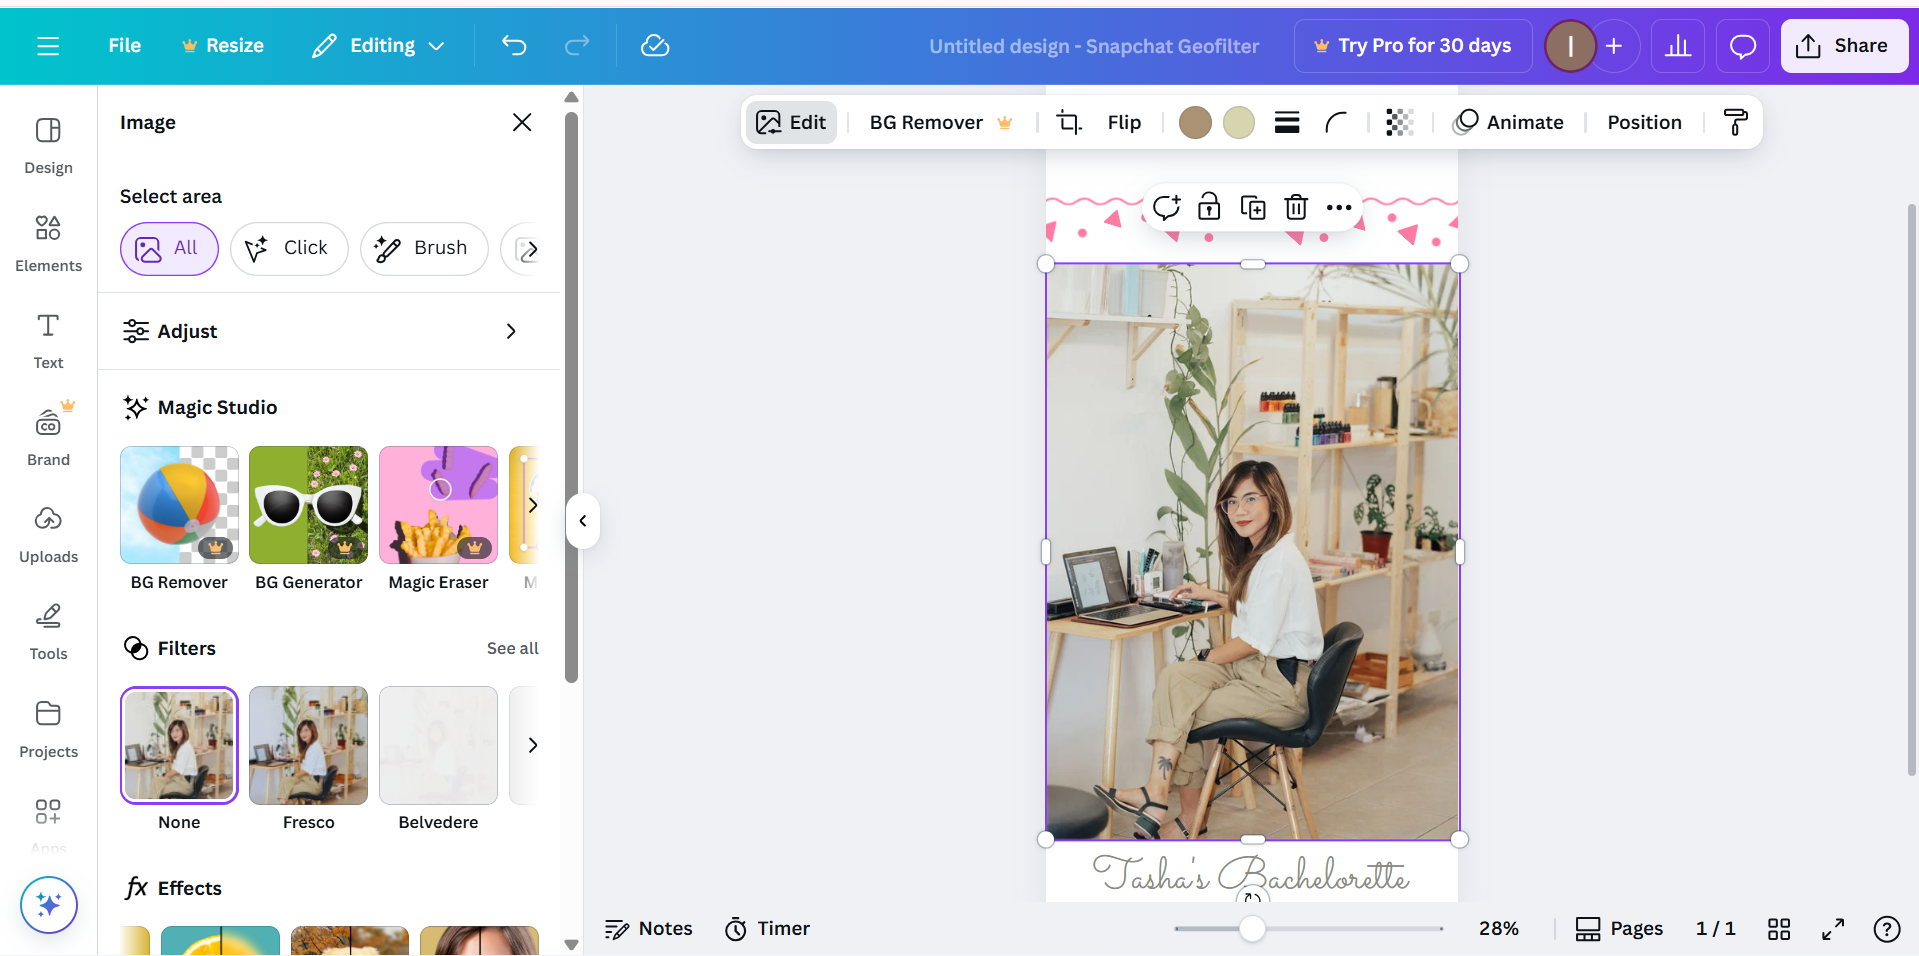The image size is (1919, 956).
Task: Expand the Adjust settings
Action: tap(330, 331)
